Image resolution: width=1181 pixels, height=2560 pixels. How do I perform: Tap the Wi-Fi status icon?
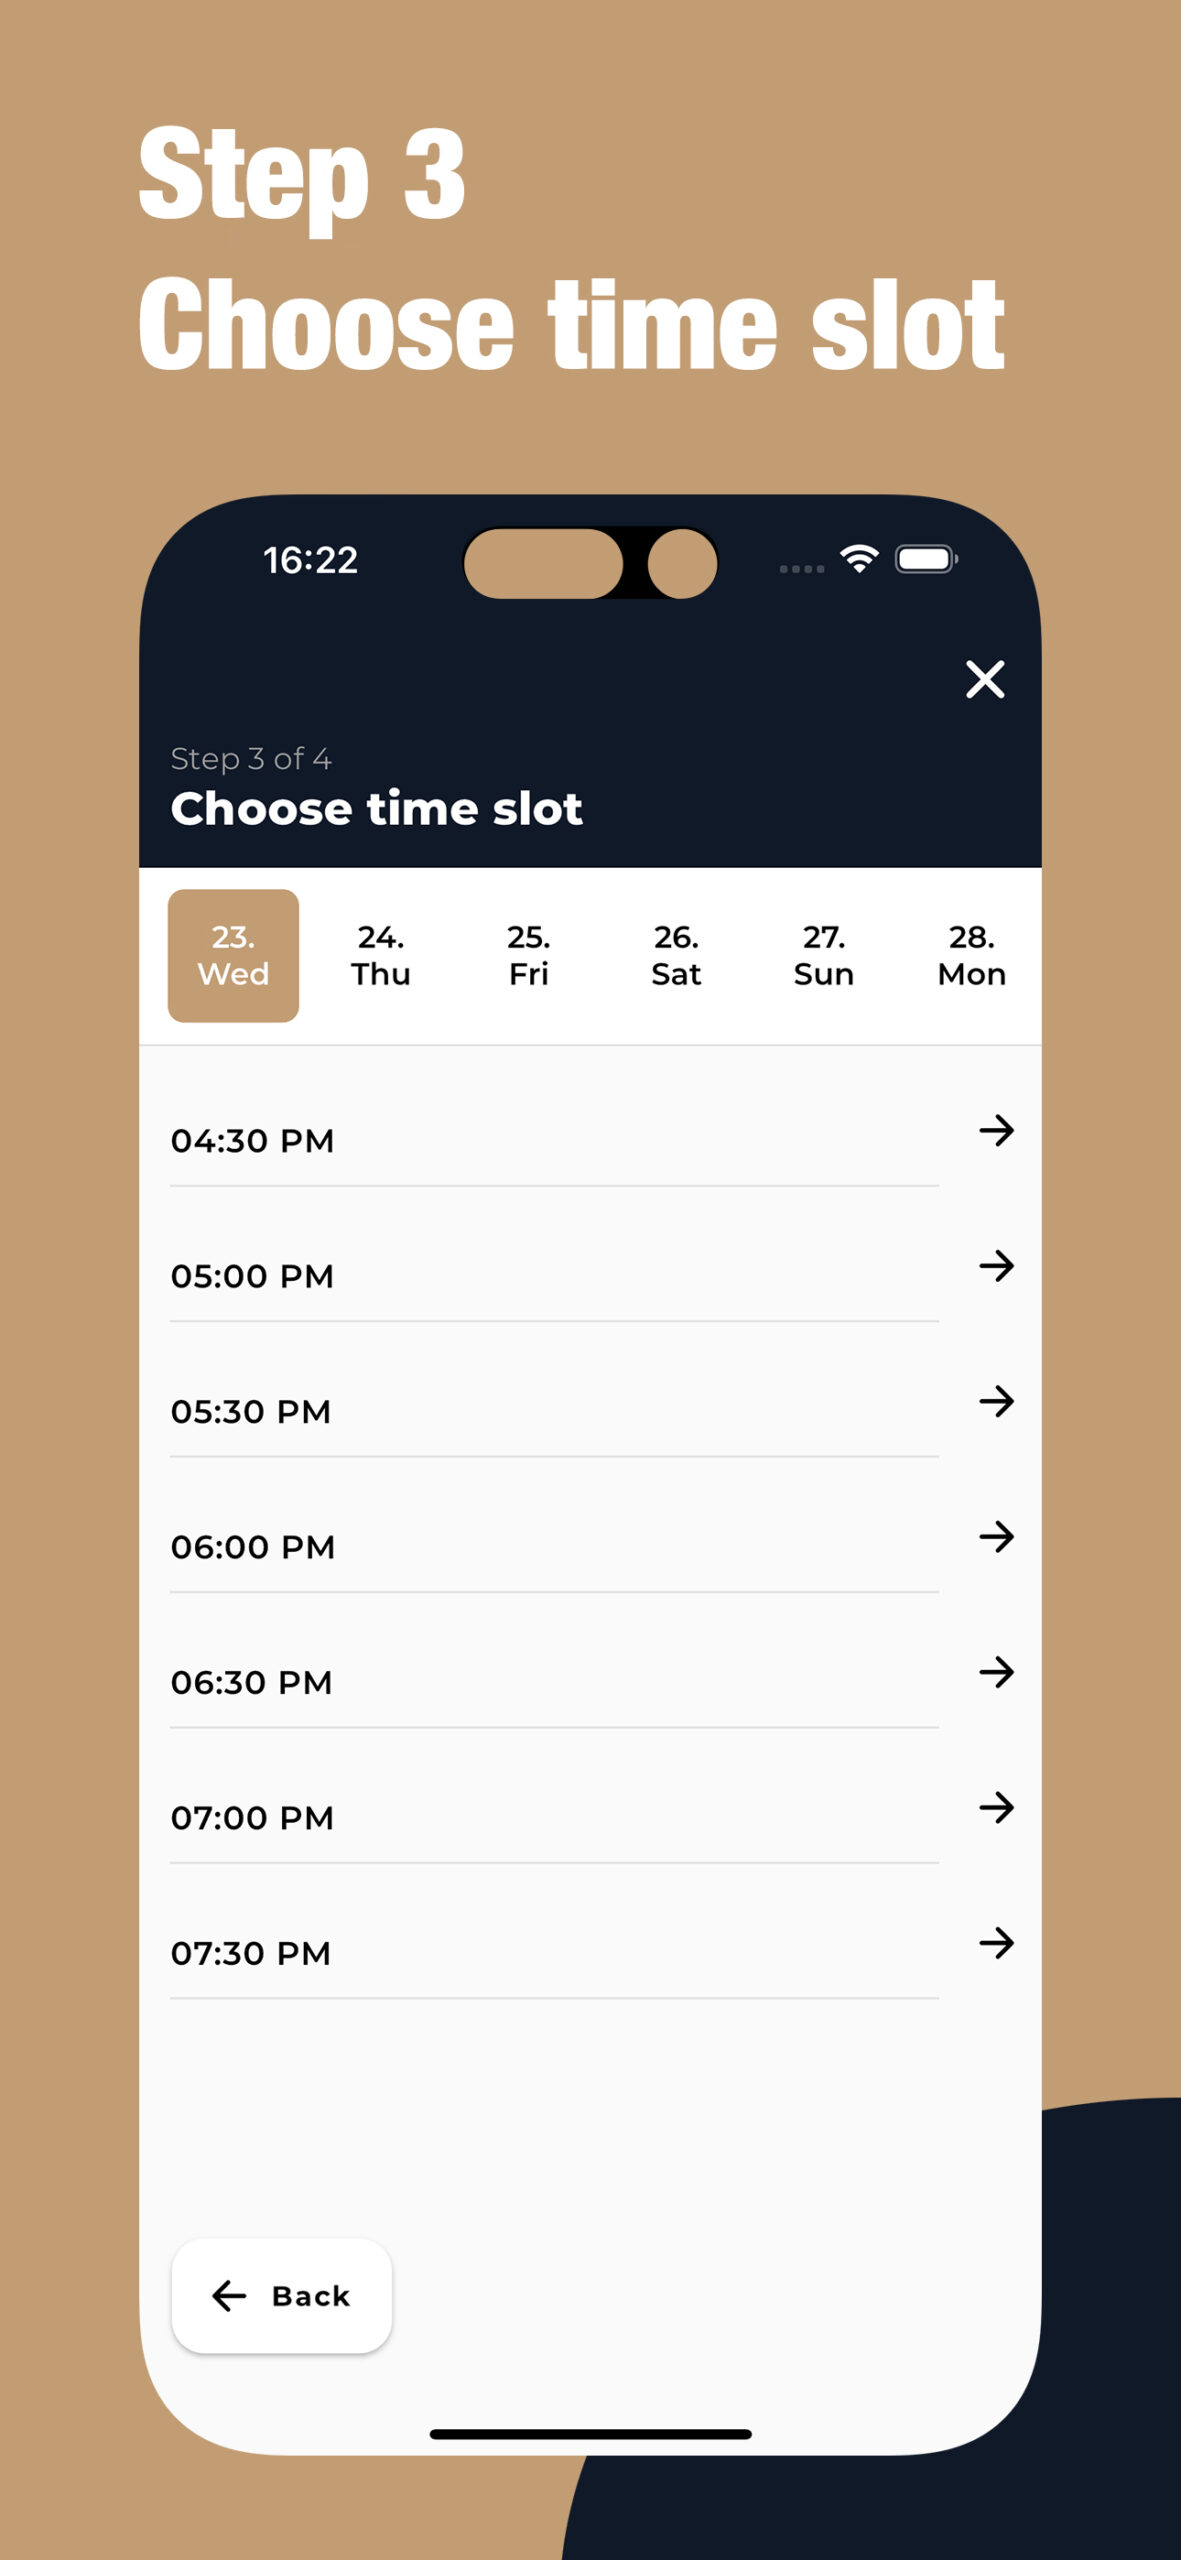(859, 559)
